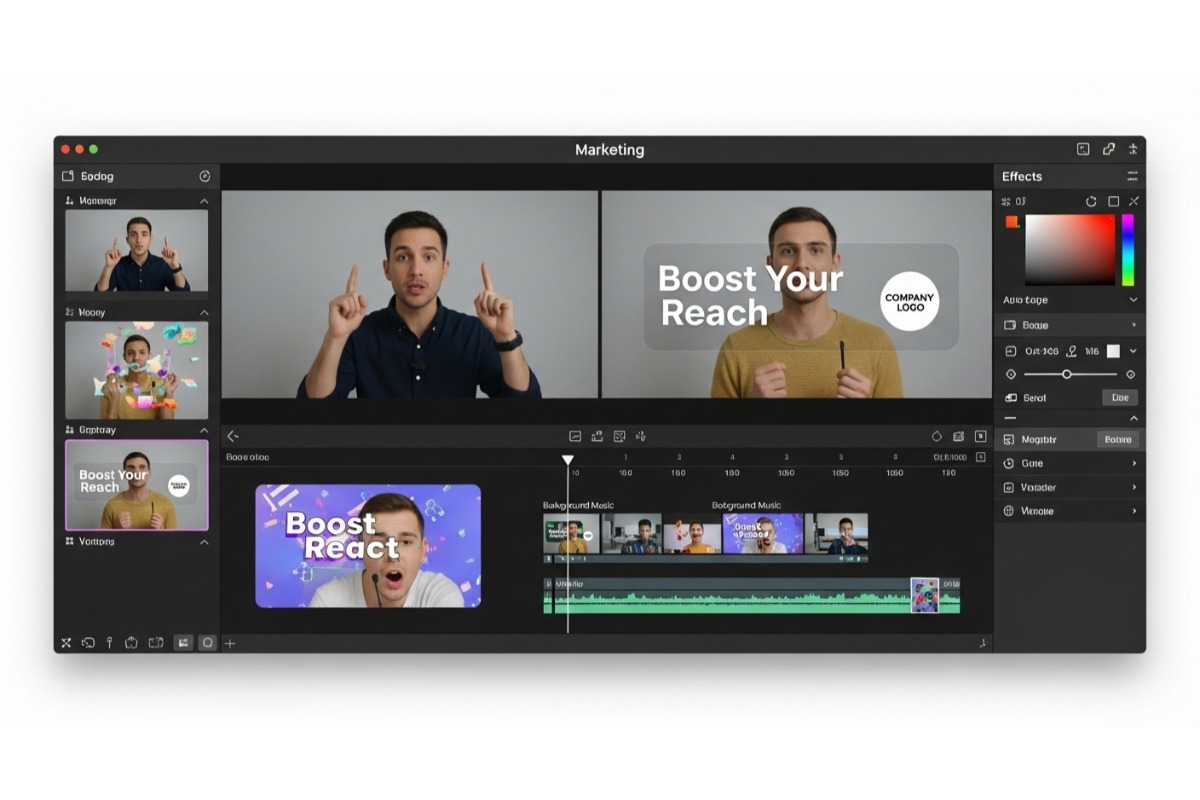Collapse the topmost clip section in the left sidebar
This screenshot has height=800, width=1200.
(204, 200)
